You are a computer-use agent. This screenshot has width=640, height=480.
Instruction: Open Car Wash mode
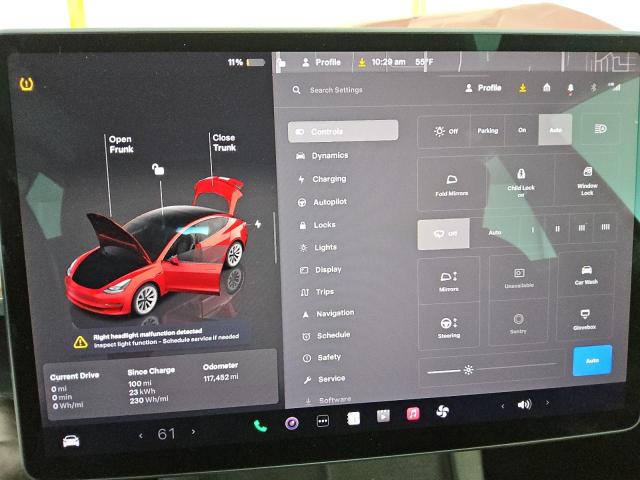(587, 274)
